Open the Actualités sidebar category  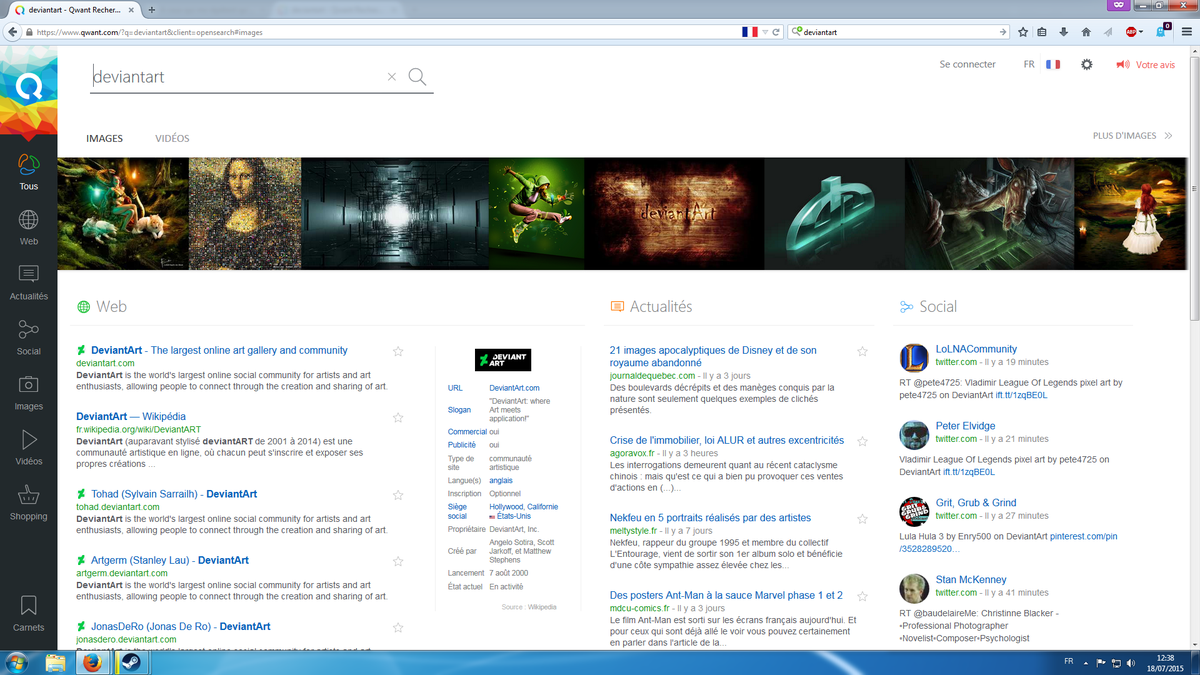point(28,283)
